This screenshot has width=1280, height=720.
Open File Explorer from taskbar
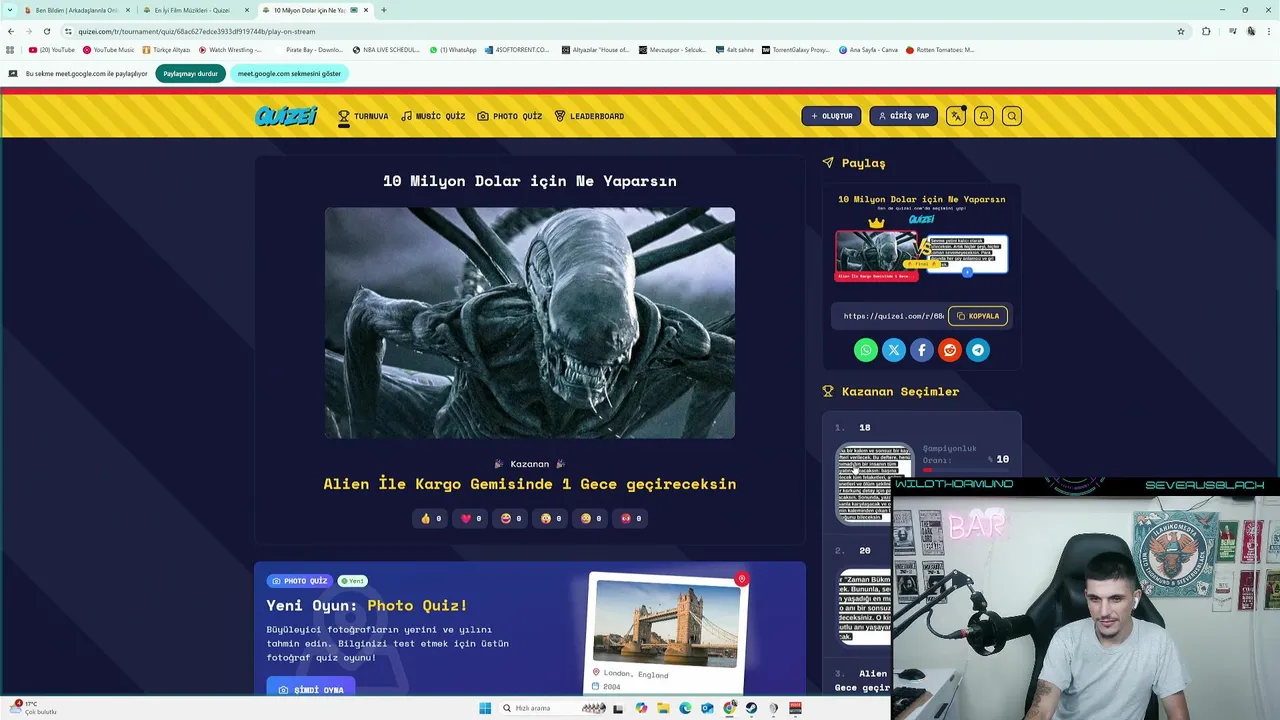click(663, 708)
